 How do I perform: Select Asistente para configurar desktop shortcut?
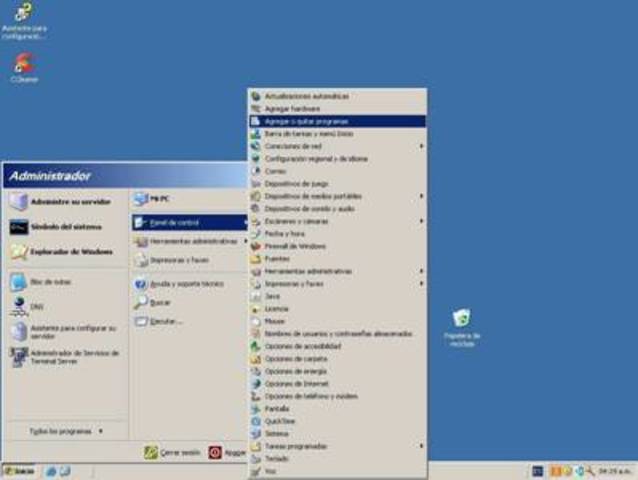click(x=24, y=20)
